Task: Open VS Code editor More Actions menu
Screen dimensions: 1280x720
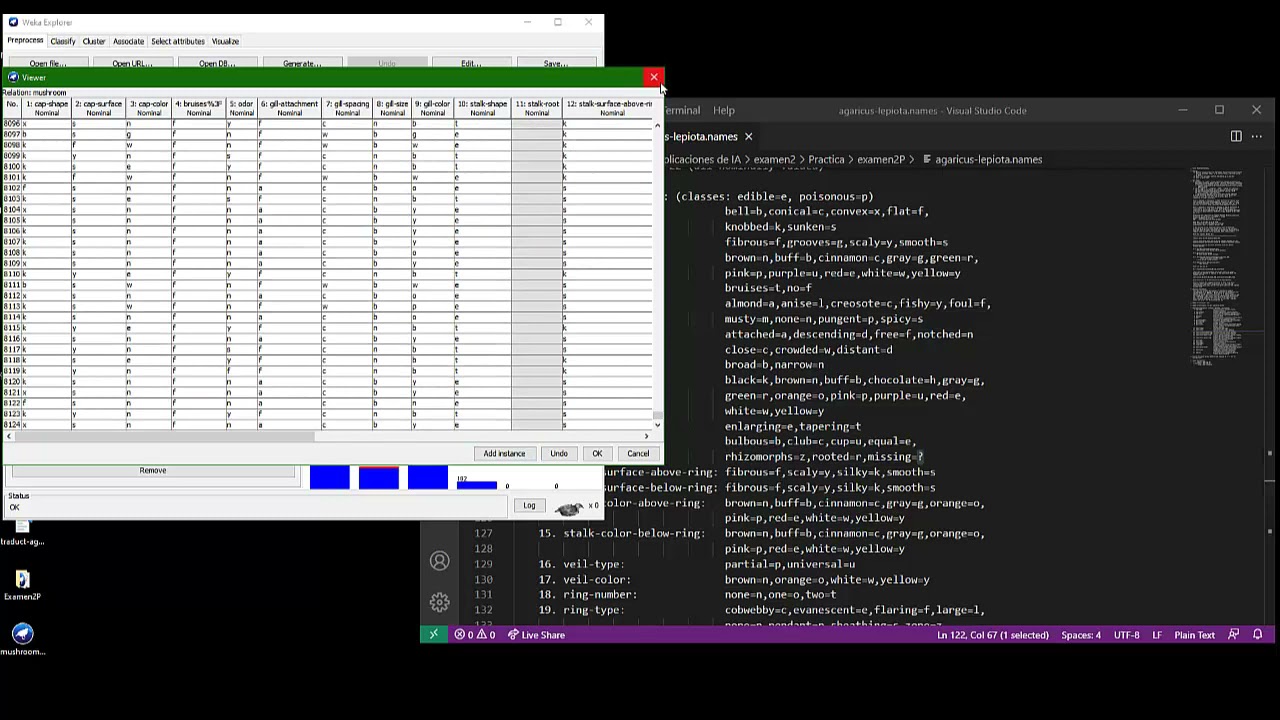Action: tap(1258, 136)
